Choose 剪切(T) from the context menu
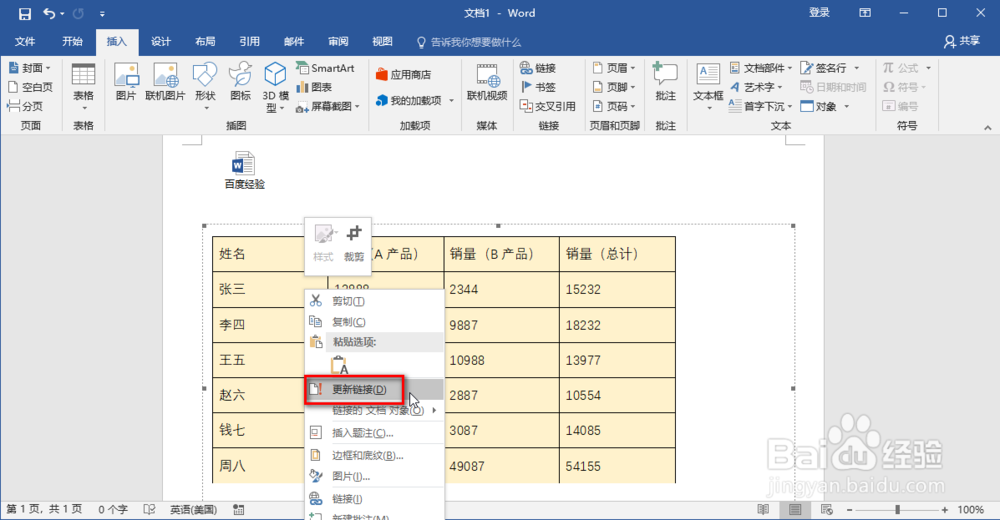 click(374, 301)
